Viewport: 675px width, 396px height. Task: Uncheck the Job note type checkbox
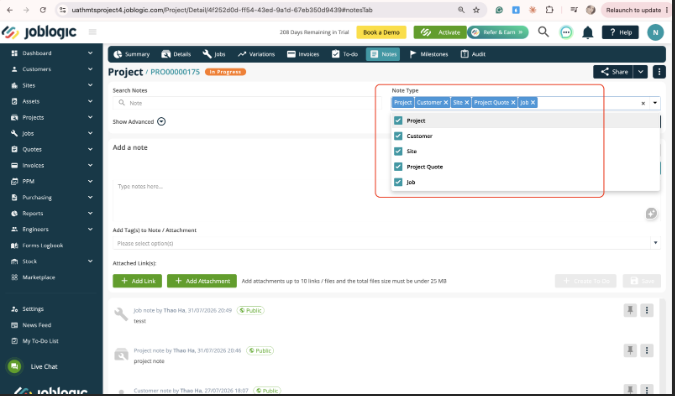[x=398, y=182]
